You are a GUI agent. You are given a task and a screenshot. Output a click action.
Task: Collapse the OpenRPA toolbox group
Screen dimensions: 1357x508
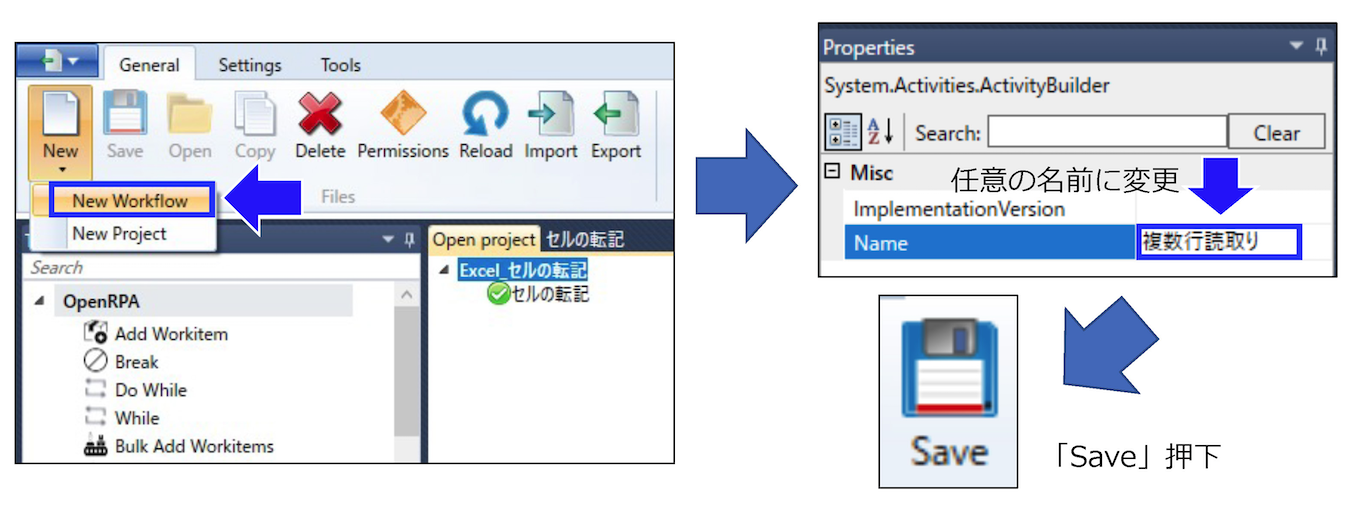38,301
